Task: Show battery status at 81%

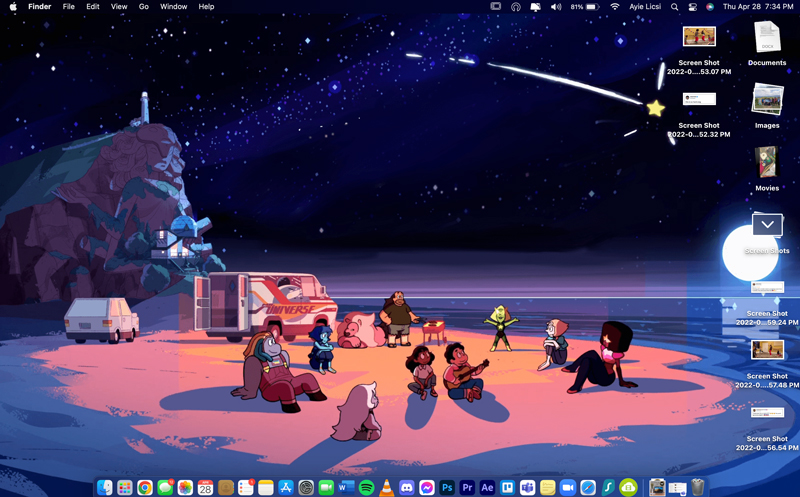Action: click(584, 7)
